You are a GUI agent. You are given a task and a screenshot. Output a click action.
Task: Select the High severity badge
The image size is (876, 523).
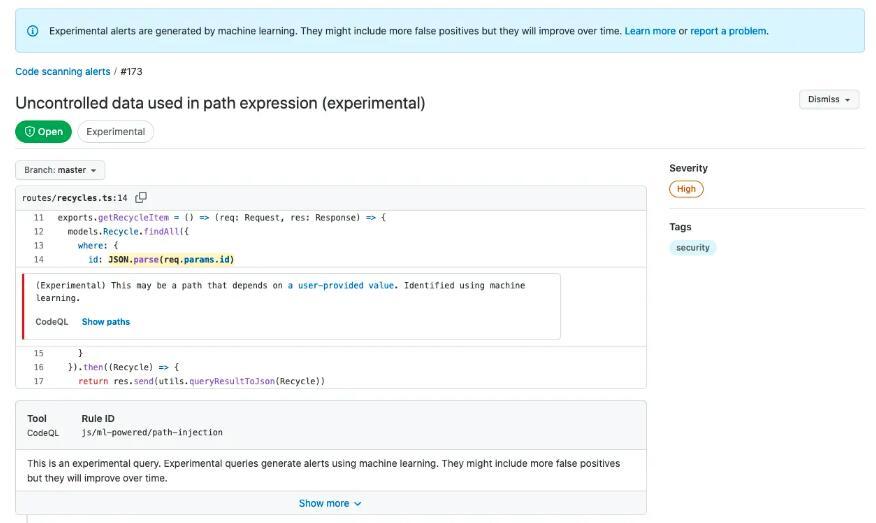[686, 189]
